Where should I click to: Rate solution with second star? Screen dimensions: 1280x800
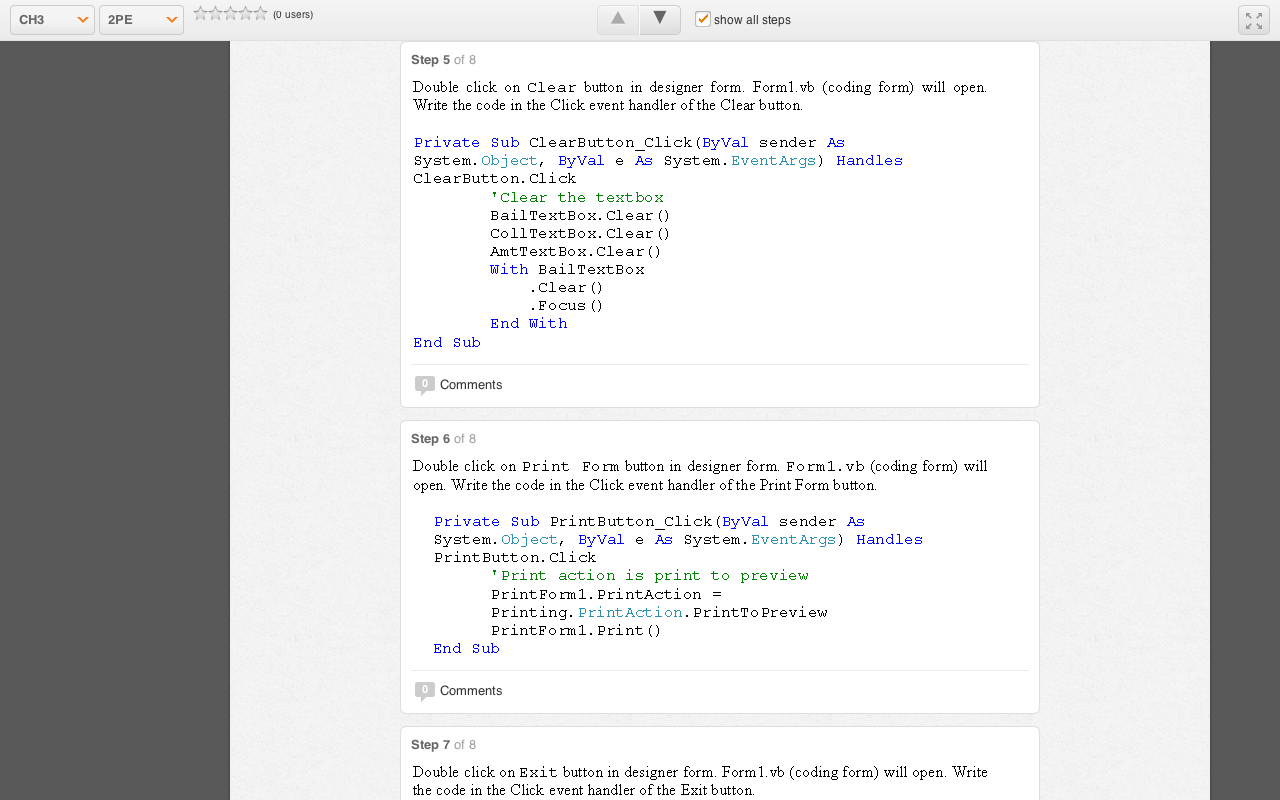tap(215, 13)
